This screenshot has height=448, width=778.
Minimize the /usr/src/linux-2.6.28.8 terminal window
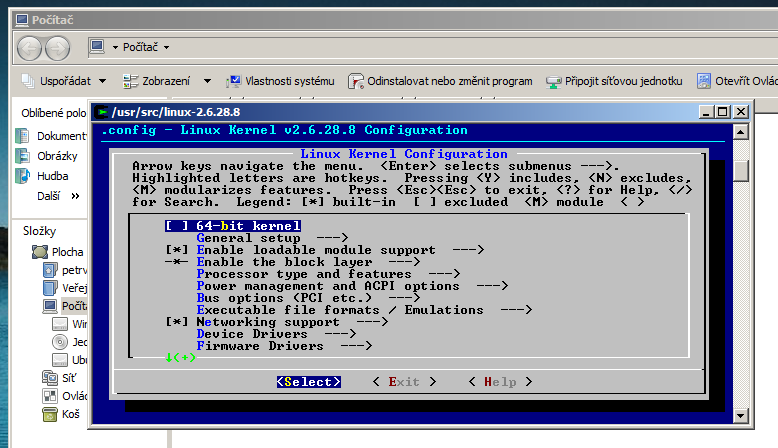click(x=707, y=112)
